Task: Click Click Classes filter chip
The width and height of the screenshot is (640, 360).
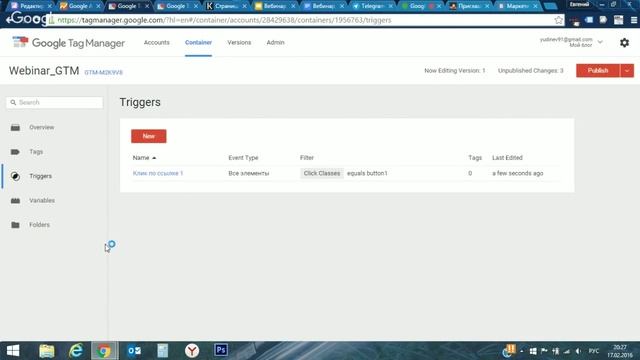Action: [x=322, y=173]
